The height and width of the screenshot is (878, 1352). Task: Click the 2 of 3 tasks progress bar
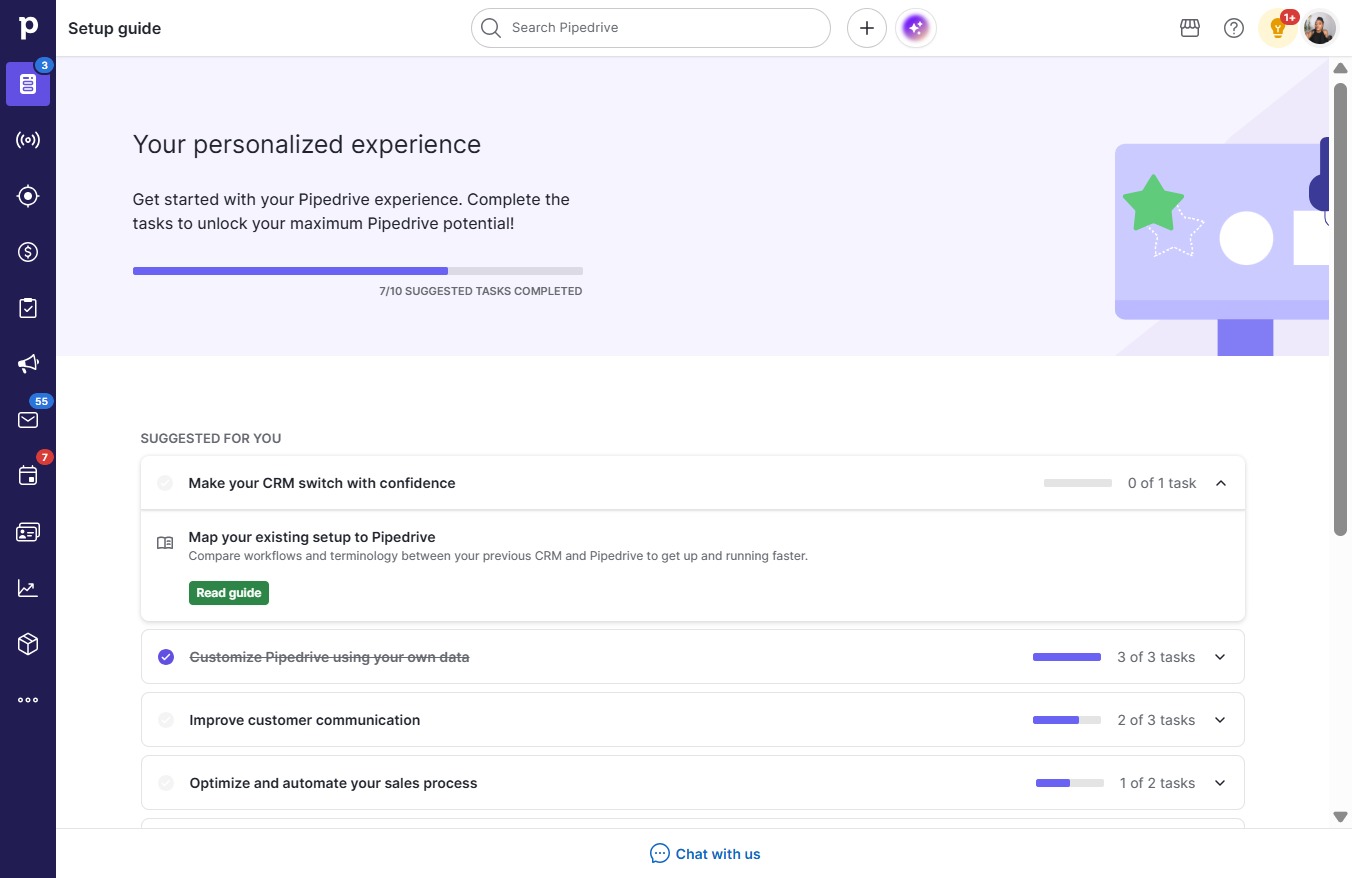[1067, 720]
